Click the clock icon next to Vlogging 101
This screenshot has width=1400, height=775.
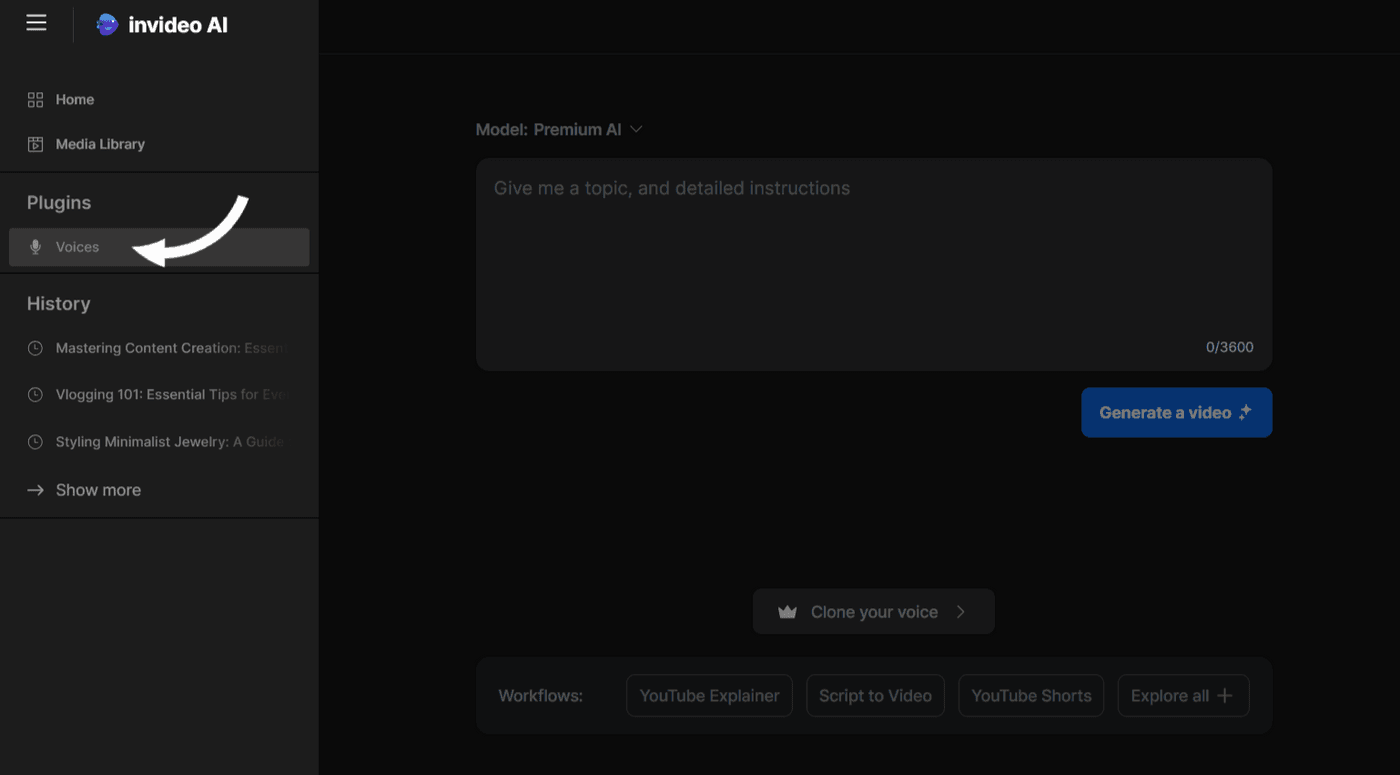click(x=34, y=394)
